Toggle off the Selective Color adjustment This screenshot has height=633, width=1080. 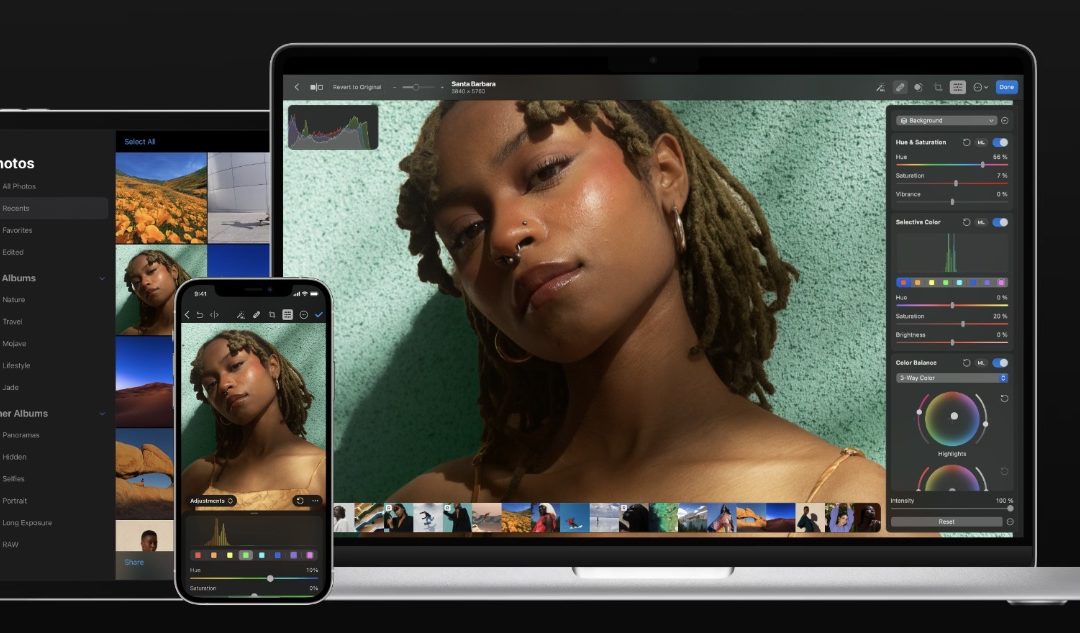(x=999, y=222)
